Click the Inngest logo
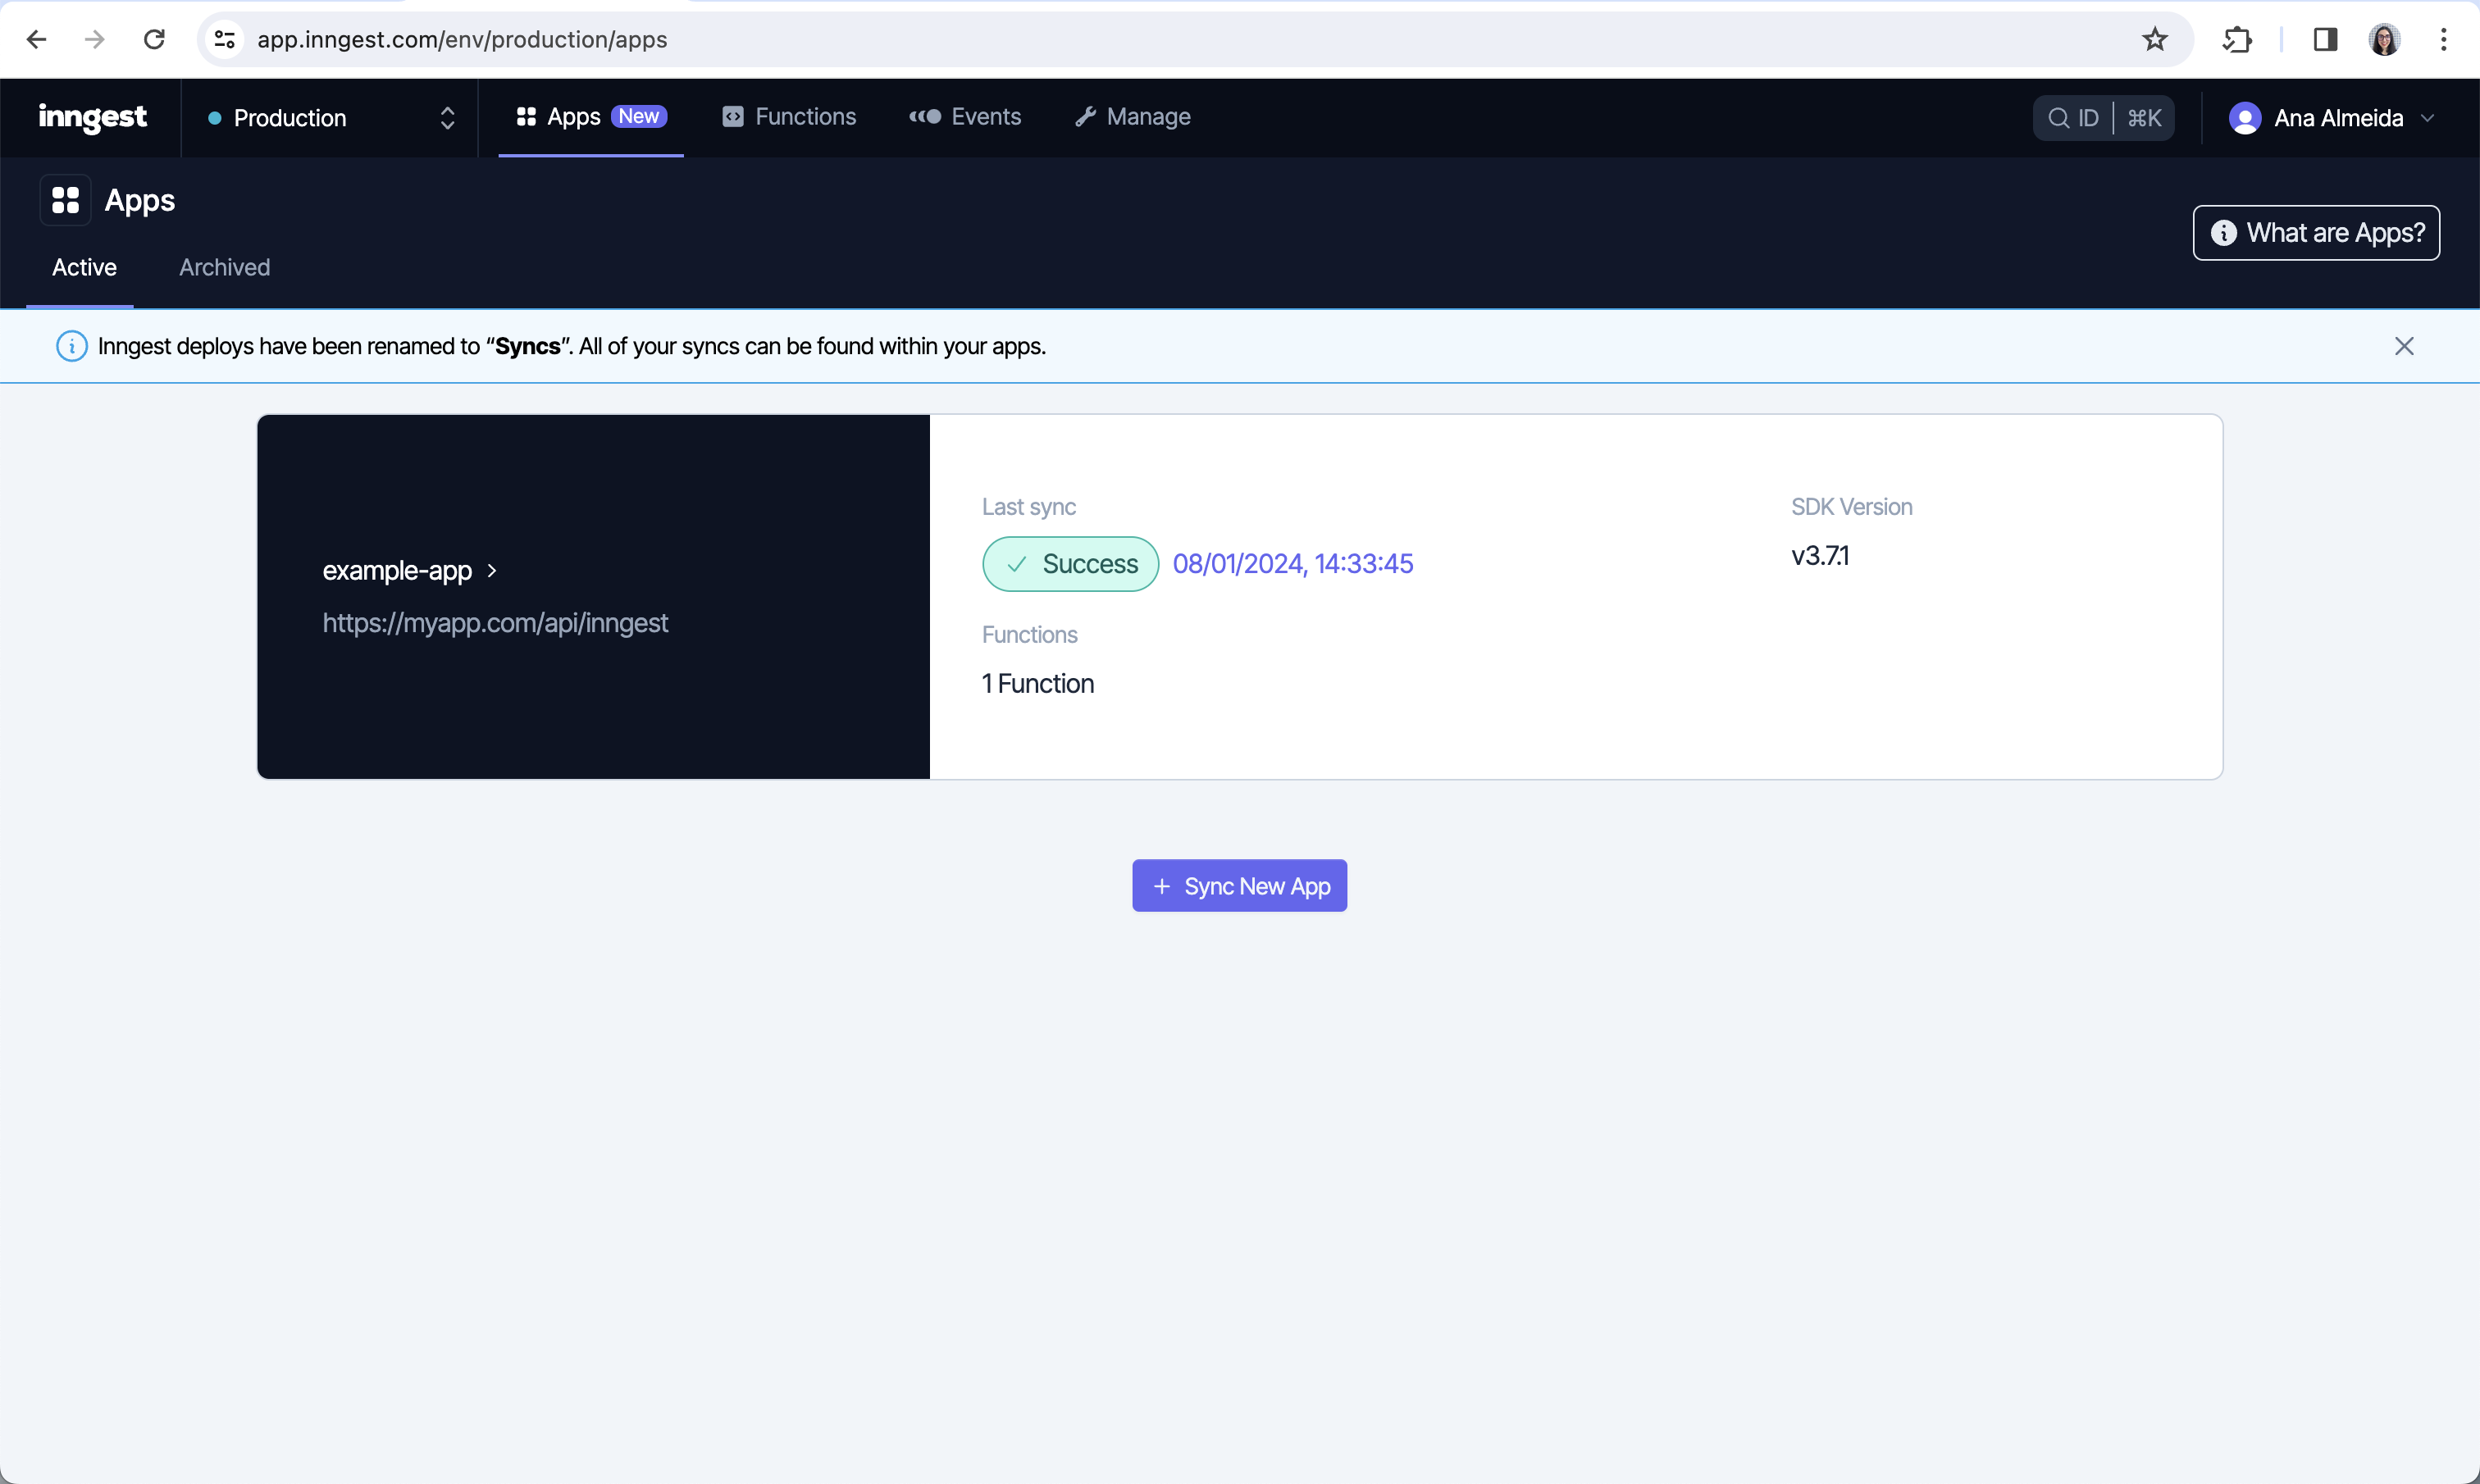 click(92, 117)
